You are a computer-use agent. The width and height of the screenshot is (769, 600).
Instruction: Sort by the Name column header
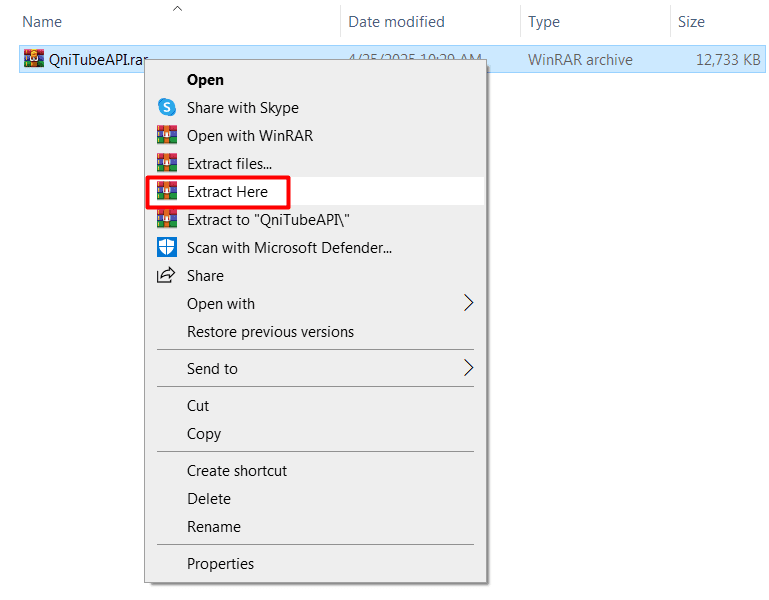pyautogui.click(x=42, y=22)
